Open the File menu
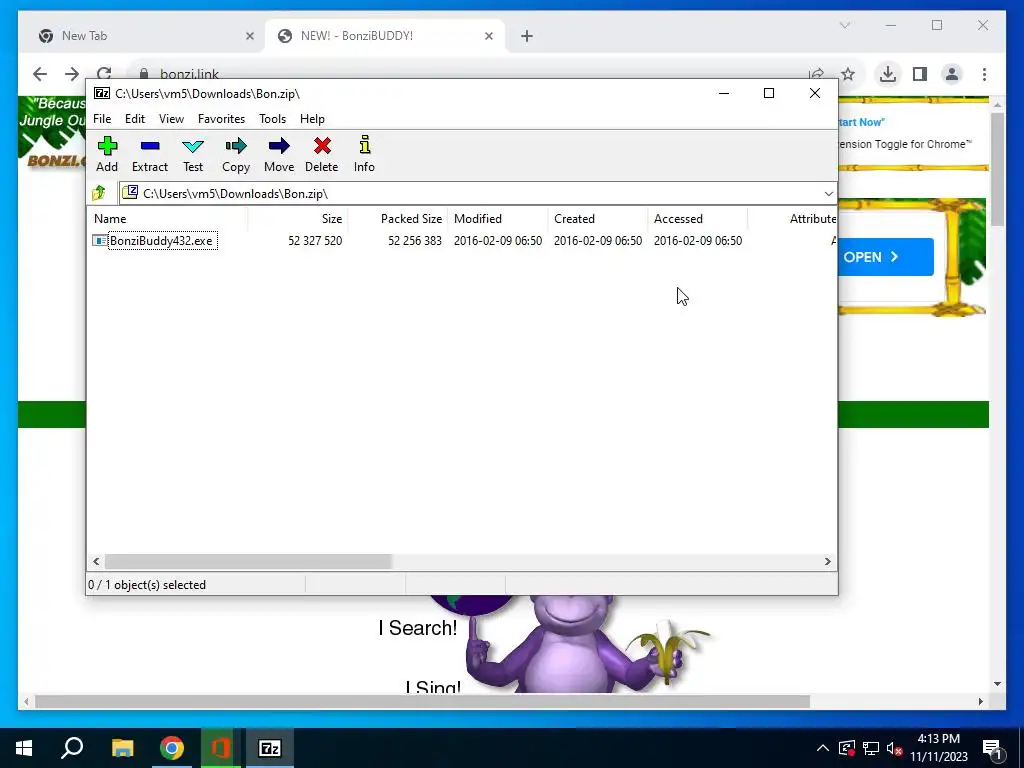Image resolution: width=1024 pixels, height=768 pixels. [102, 119]
